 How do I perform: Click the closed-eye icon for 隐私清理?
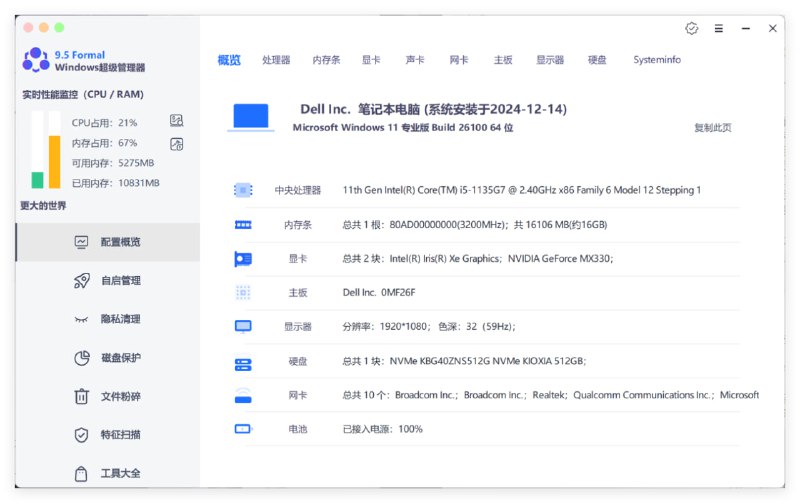tap(81, 320)
